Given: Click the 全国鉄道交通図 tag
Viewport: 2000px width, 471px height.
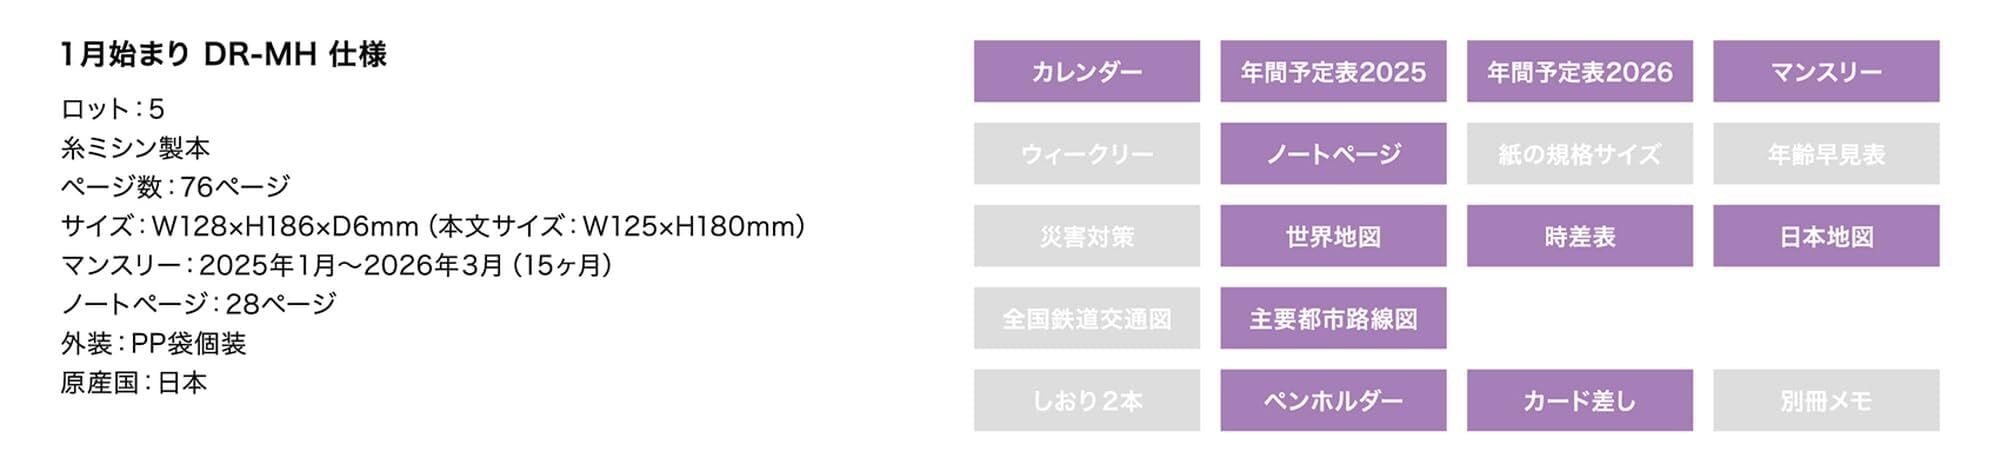Looking at the screenshot, I should [x=1086, y=318].
